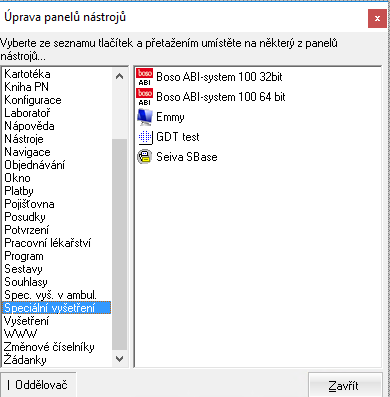Pick Objednávání from the list
Viewport: 390px width, 397px height.
[x=35, y=165]
